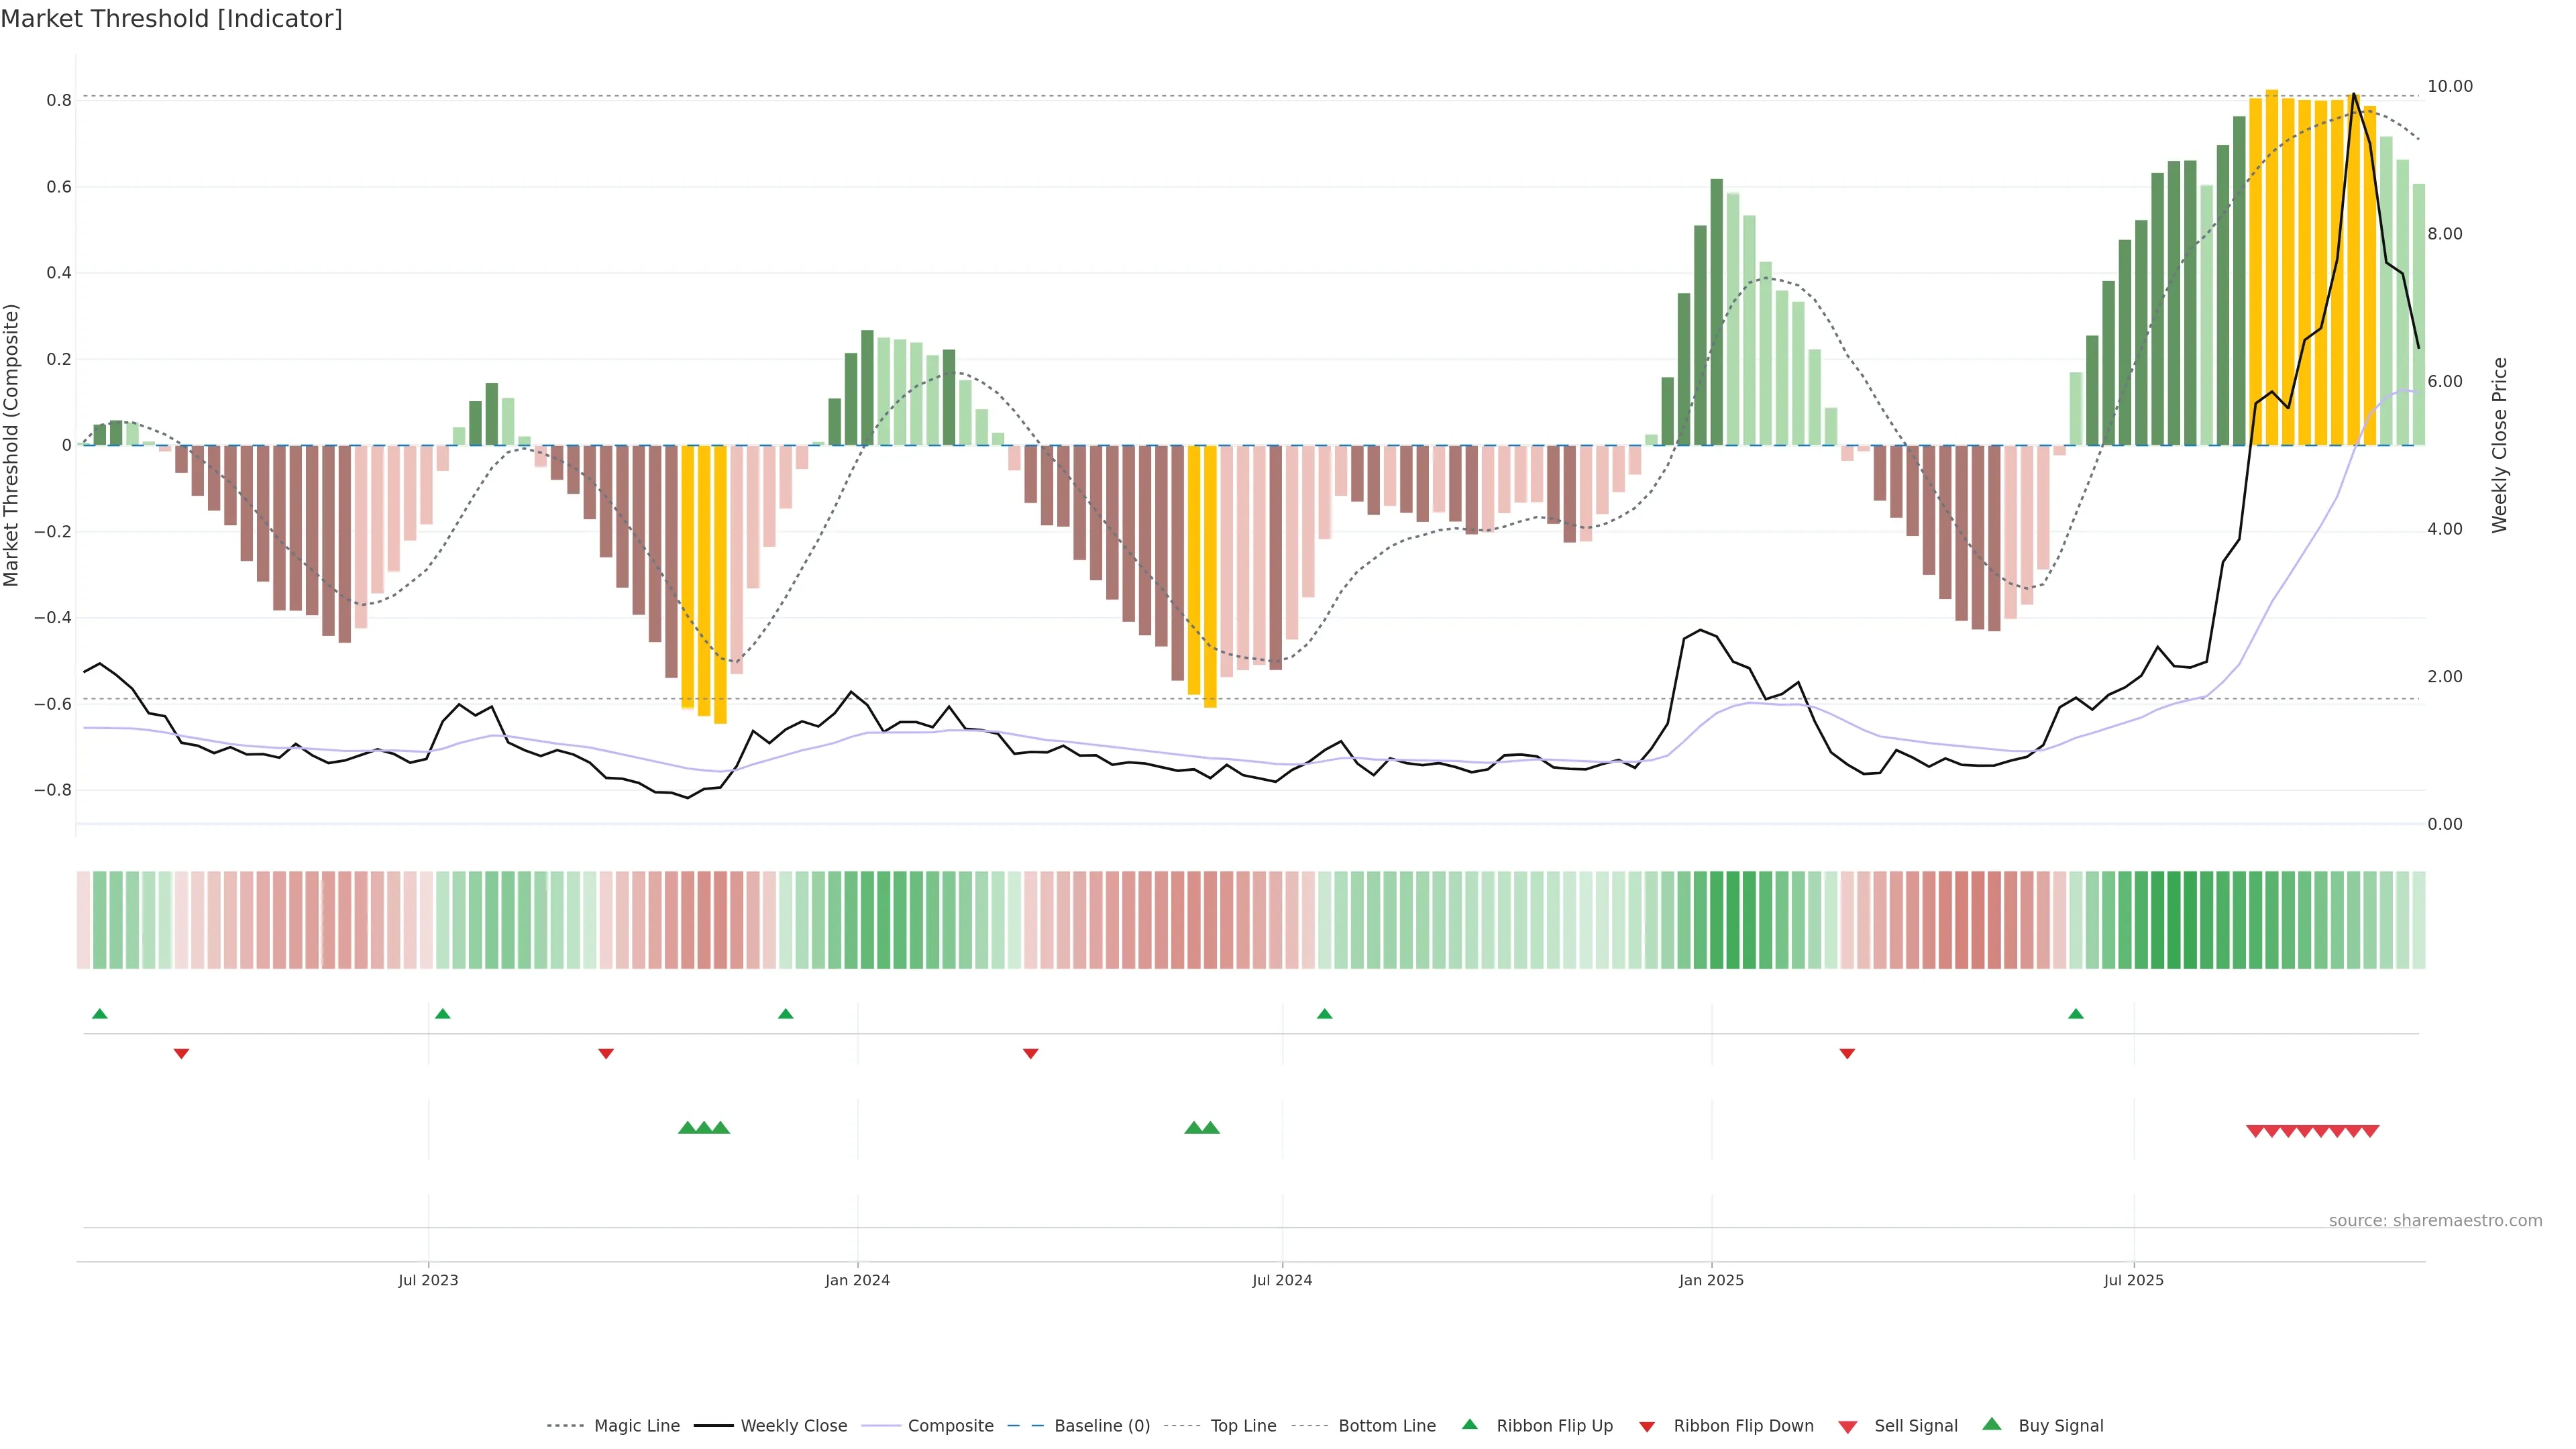Click the Buy Signal legend triangle icon

coord(1992,1424)
